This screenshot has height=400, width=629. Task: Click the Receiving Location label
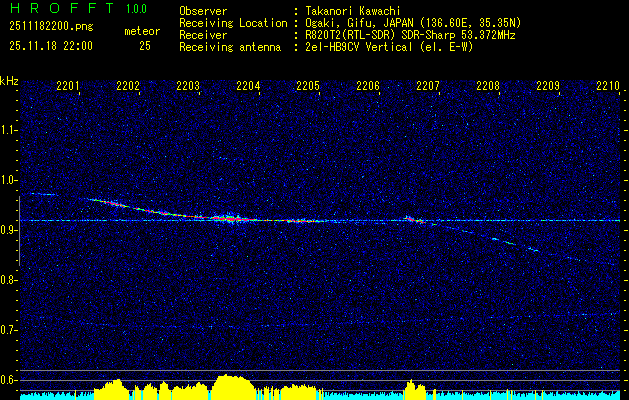tap(233, 23)
